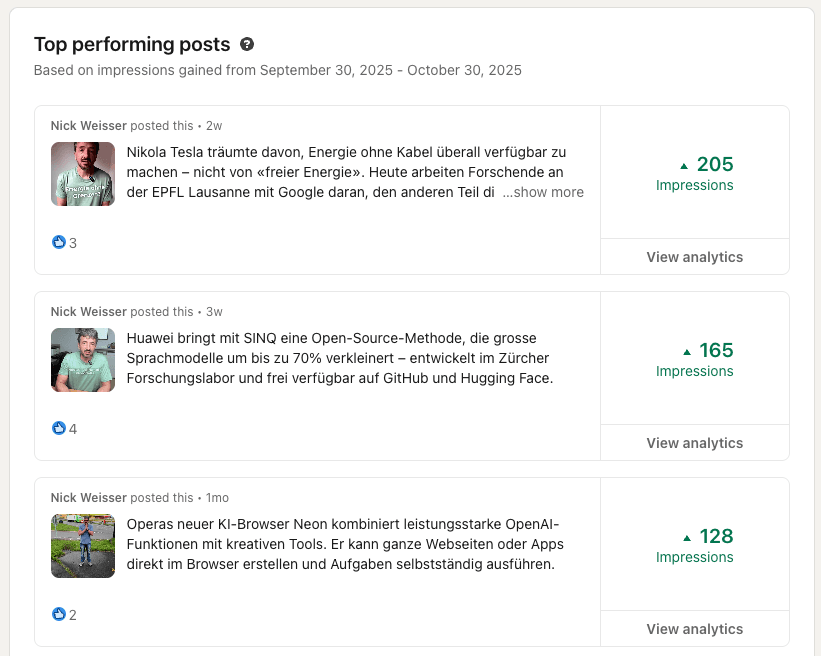Click like reaction icon on Nikola Tesla post
821x656 pixels.
coord(58,243)
